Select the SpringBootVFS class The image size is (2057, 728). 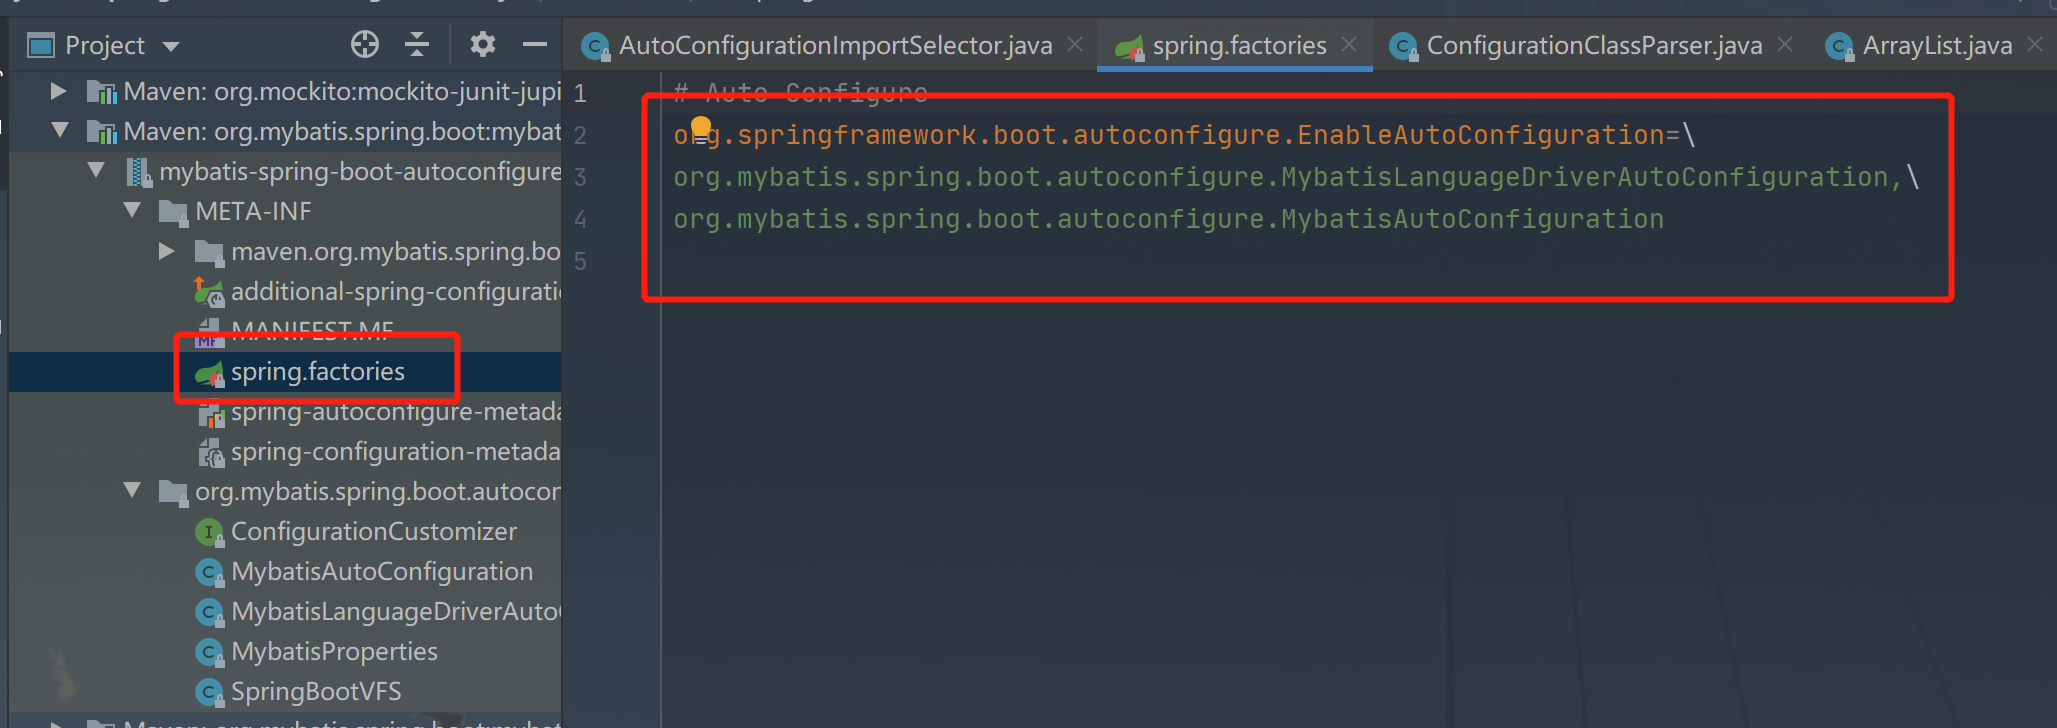(316, 691)
